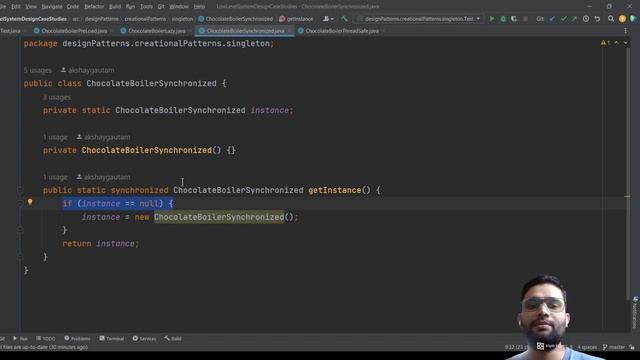Show Git history clock icon

click(x=586, y=19)
